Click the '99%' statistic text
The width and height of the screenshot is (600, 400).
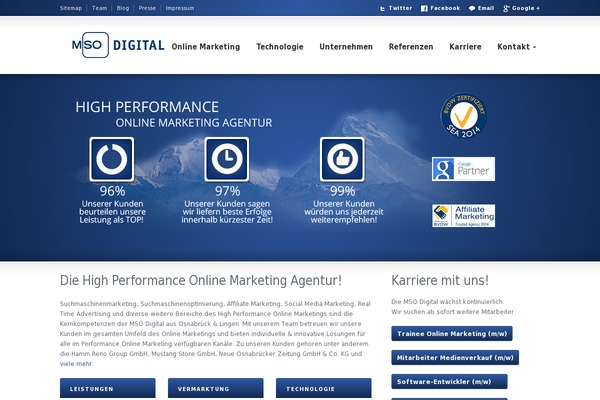[342, 191]
